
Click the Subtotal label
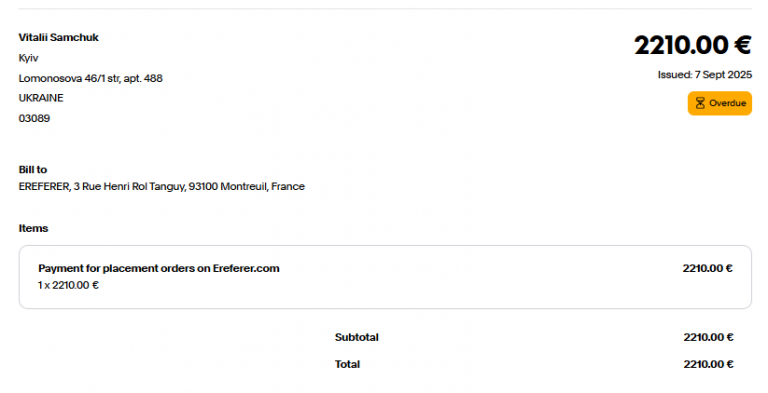[357, 337]
